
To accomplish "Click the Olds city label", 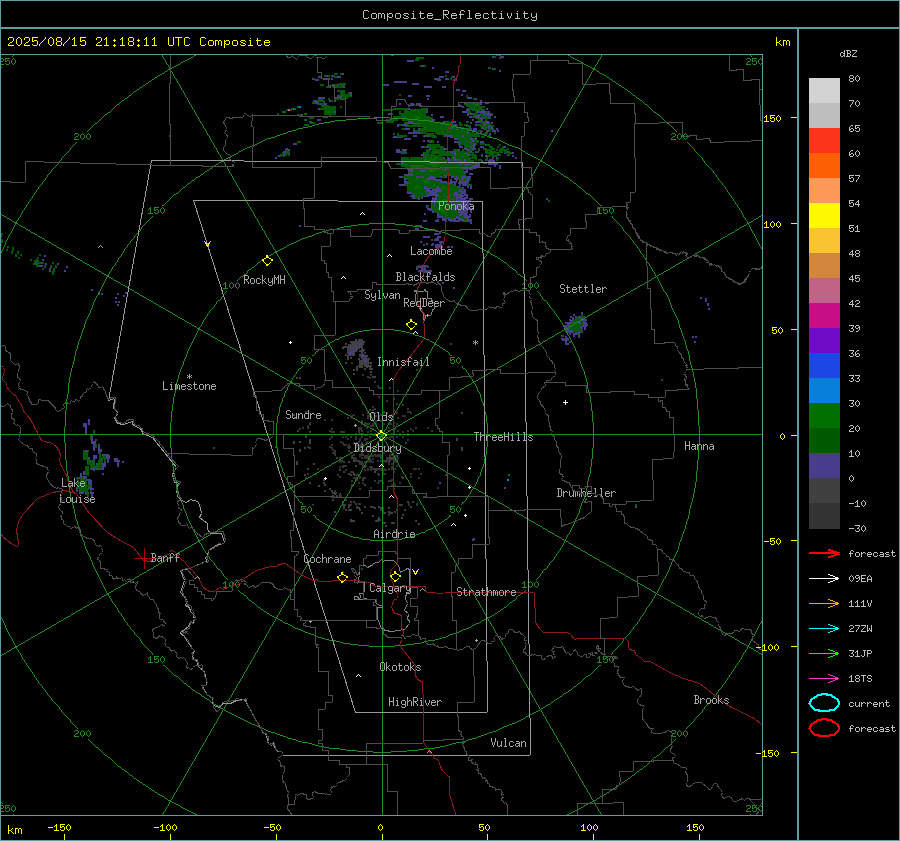I will [x=381, y=417].
